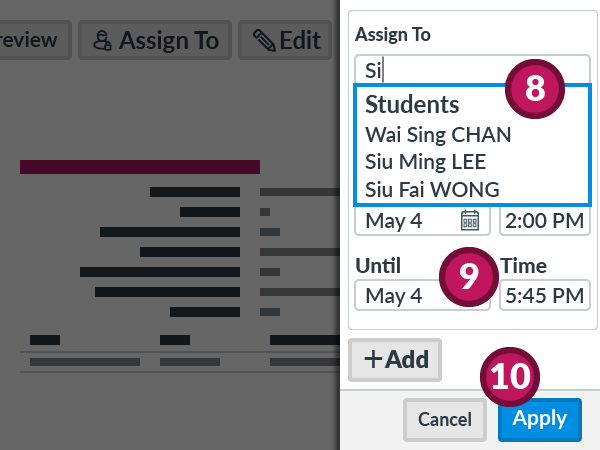Click the May 4 text in the upper date field

394,220
